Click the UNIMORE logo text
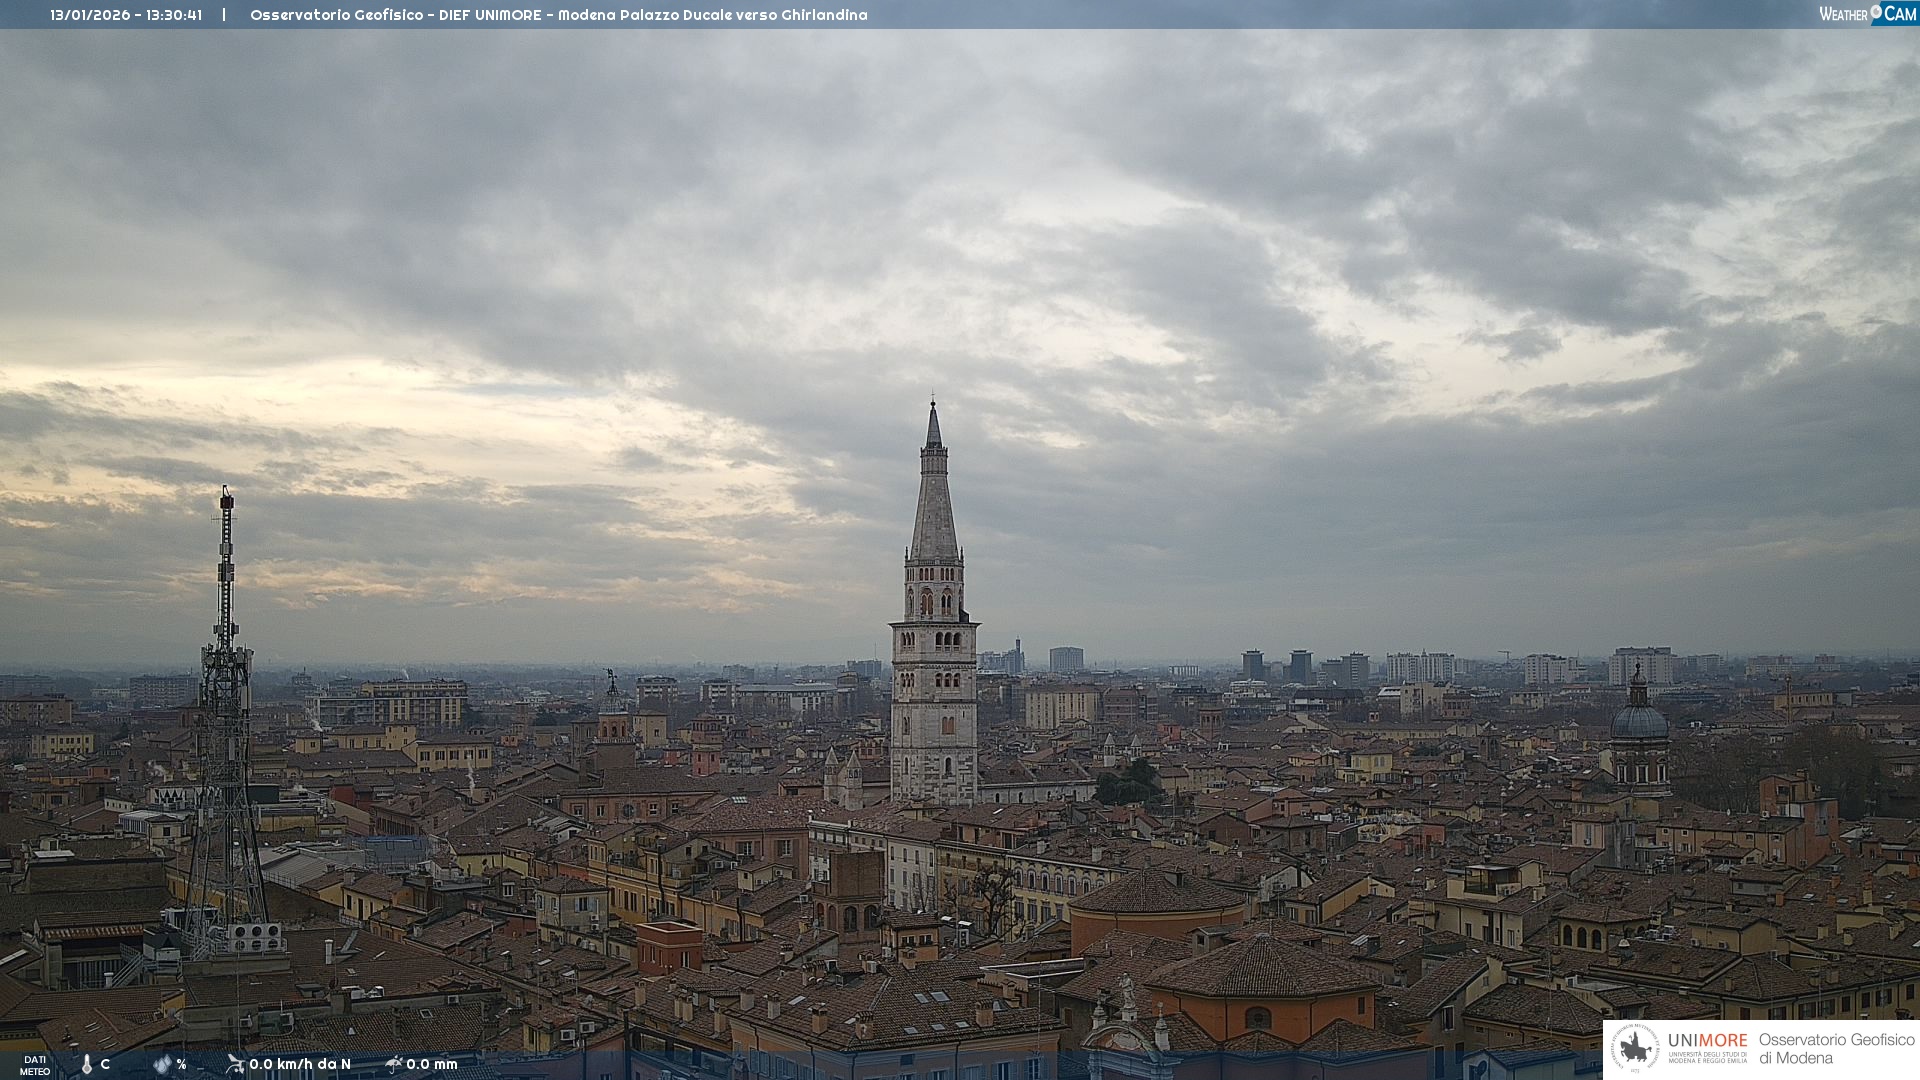Viewport: 1920px width, 1080px height. [1707, 1041]
